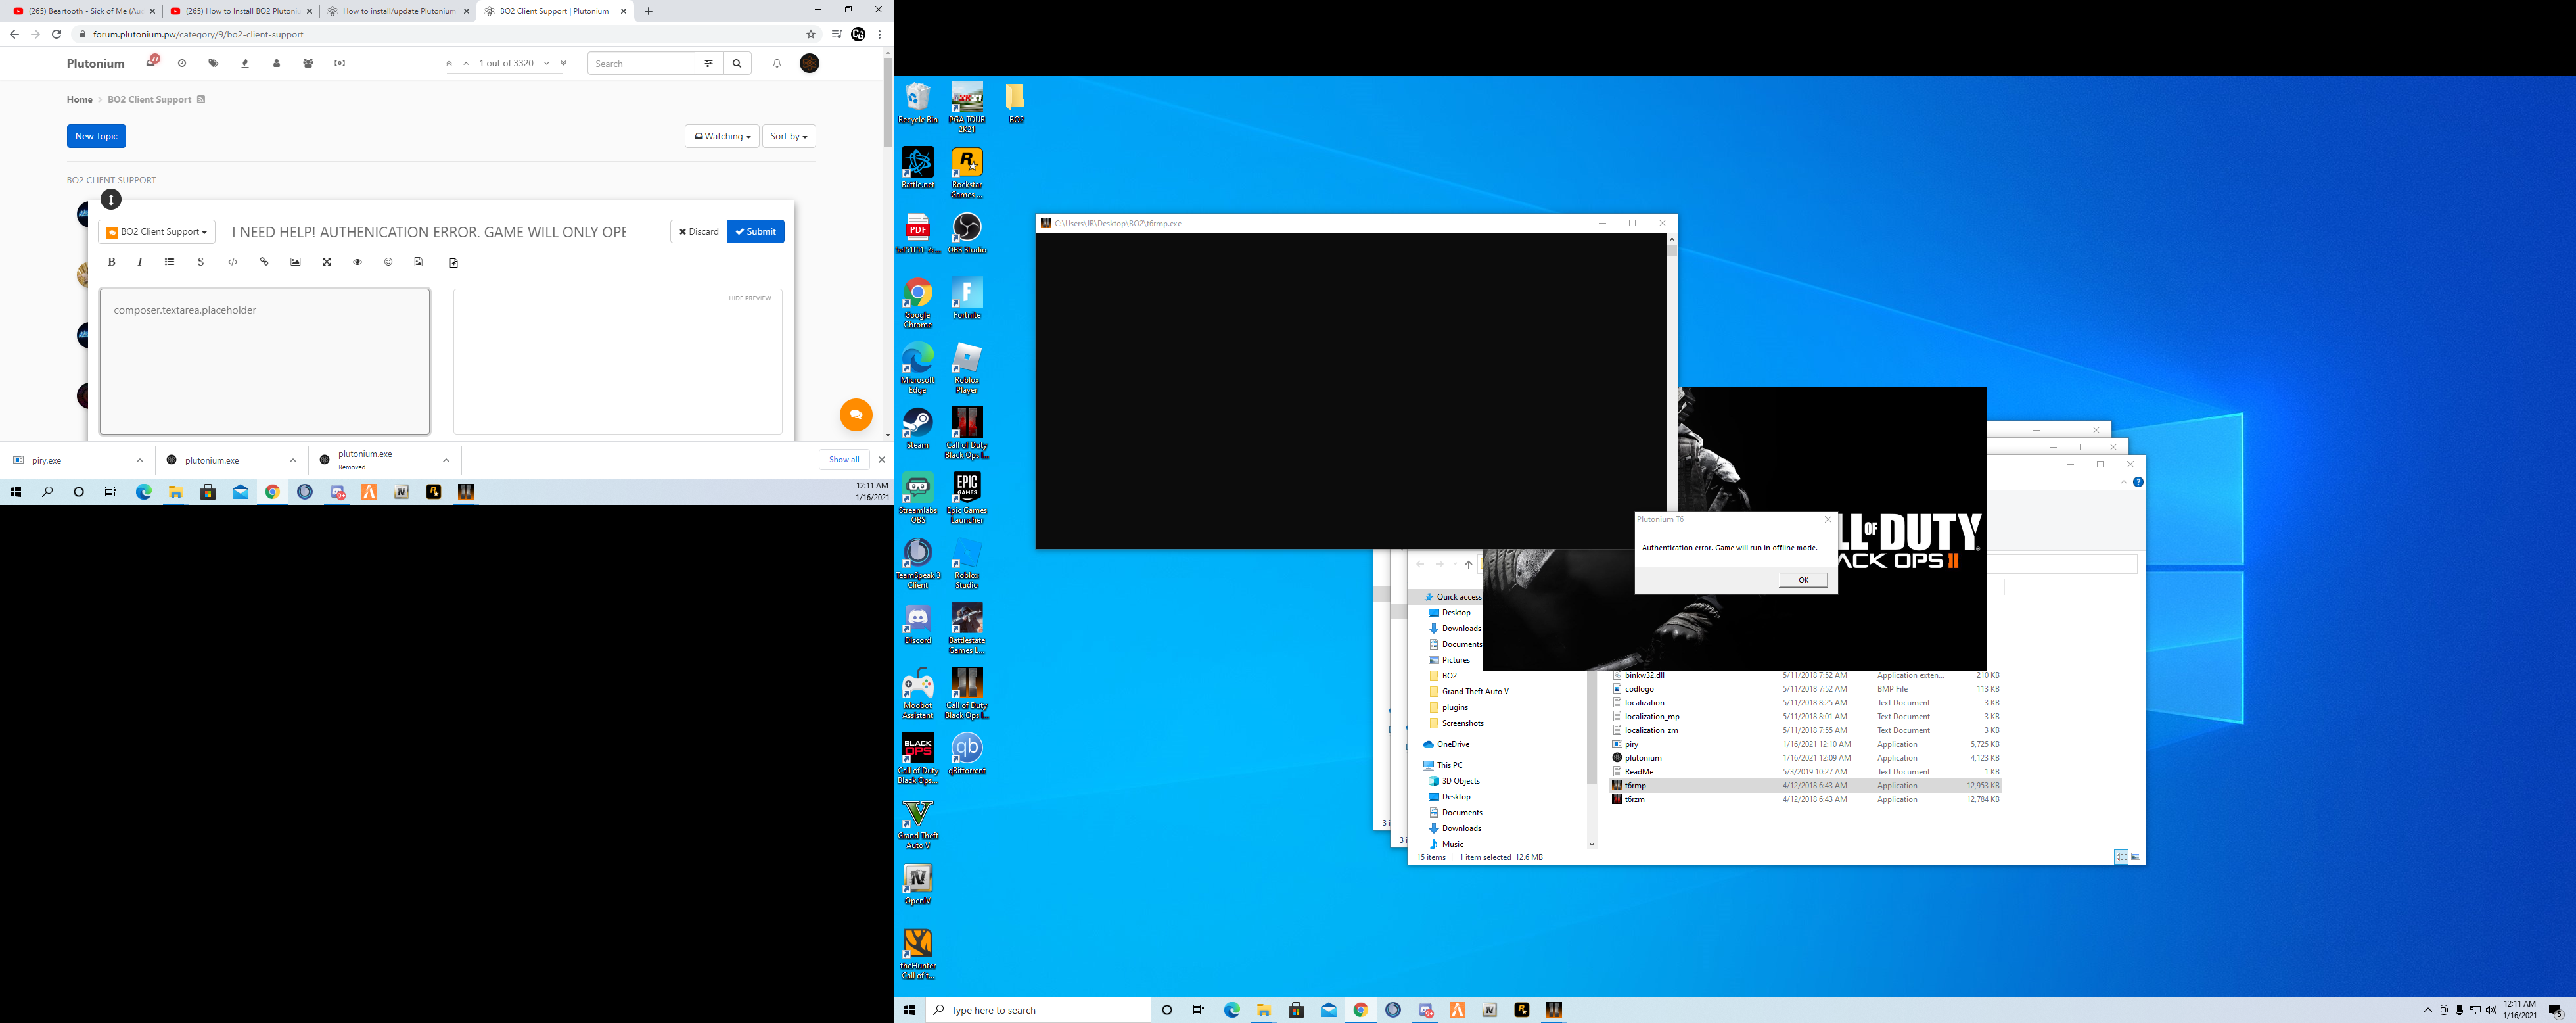
Task: Select piry application in Explorer file list
Action: [1805, 744]
